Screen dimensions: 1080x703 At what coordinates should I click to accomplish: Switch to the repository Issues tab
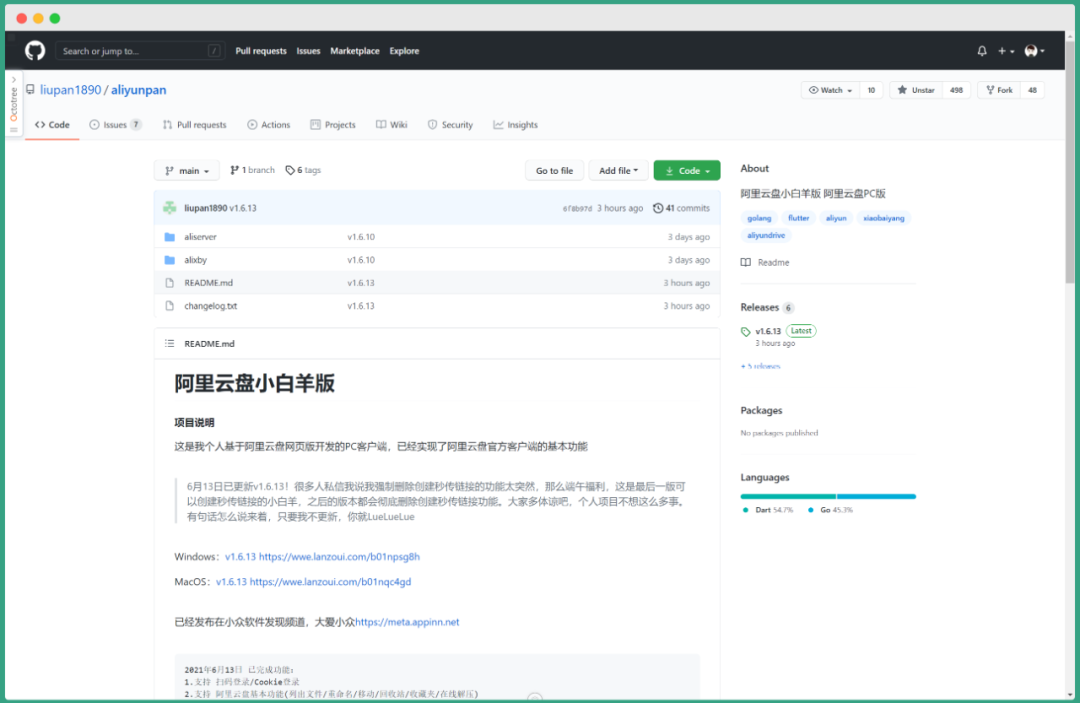(x=115, y=125)
